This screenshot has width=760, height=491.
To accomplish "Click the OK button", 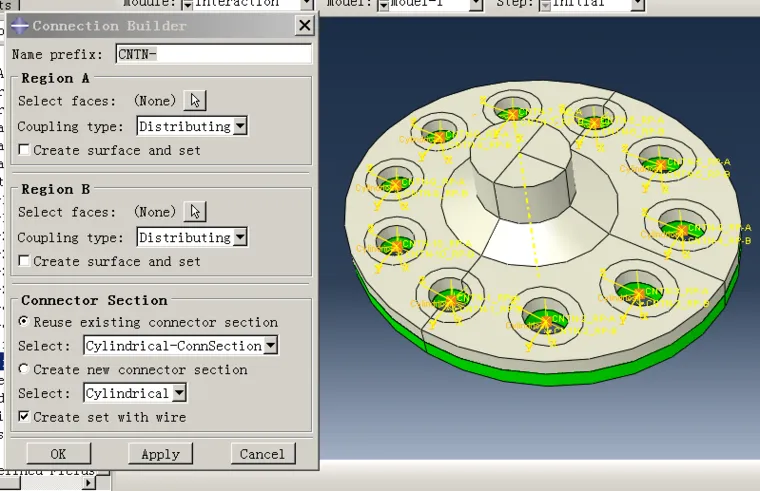I will point(59,454).
